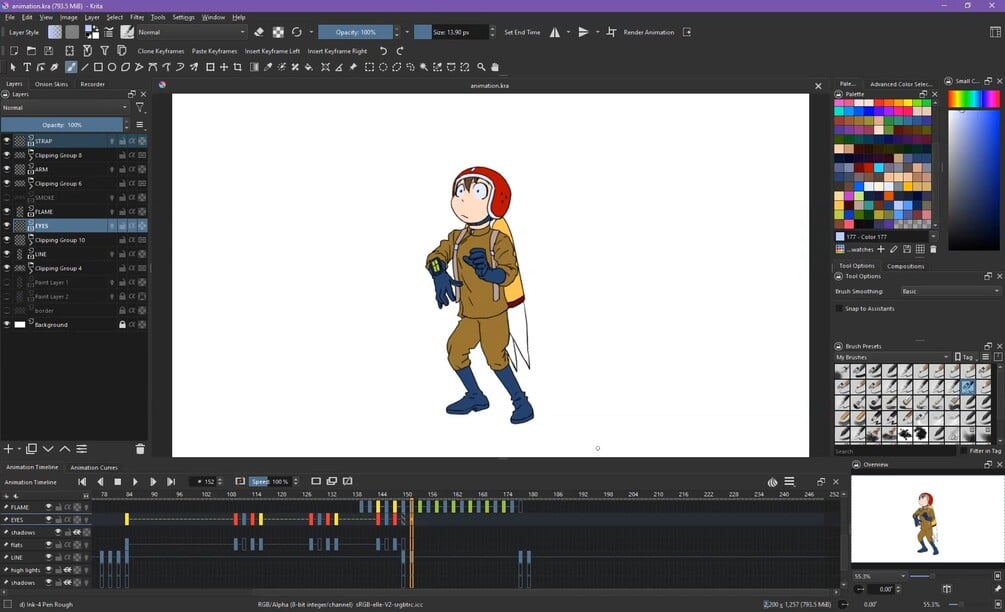Expand horizontal mirror options arrow

pos(568,32)
